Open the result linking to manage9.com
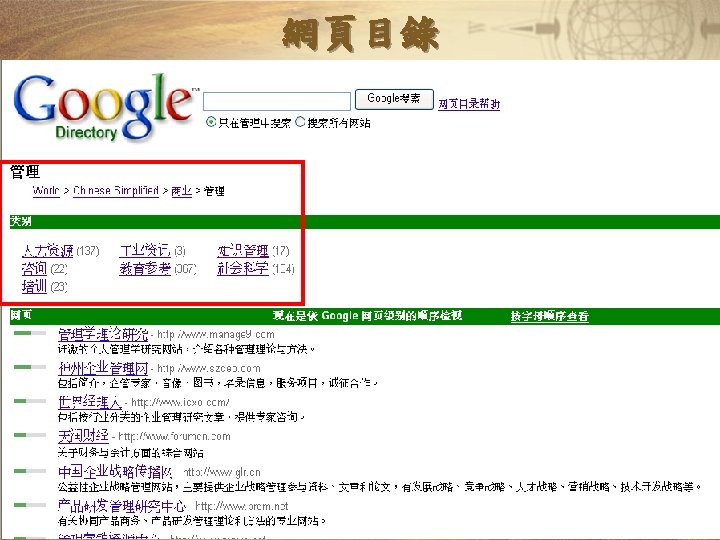 [x=103, y=334]
